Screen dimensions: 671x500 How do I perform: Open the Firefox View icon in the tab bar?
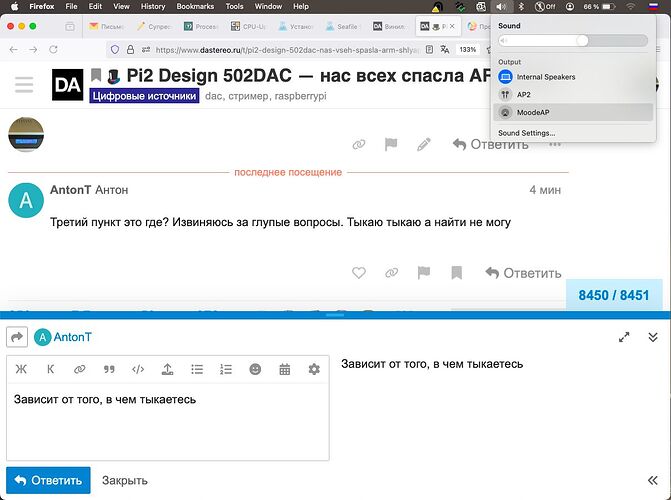70,27
